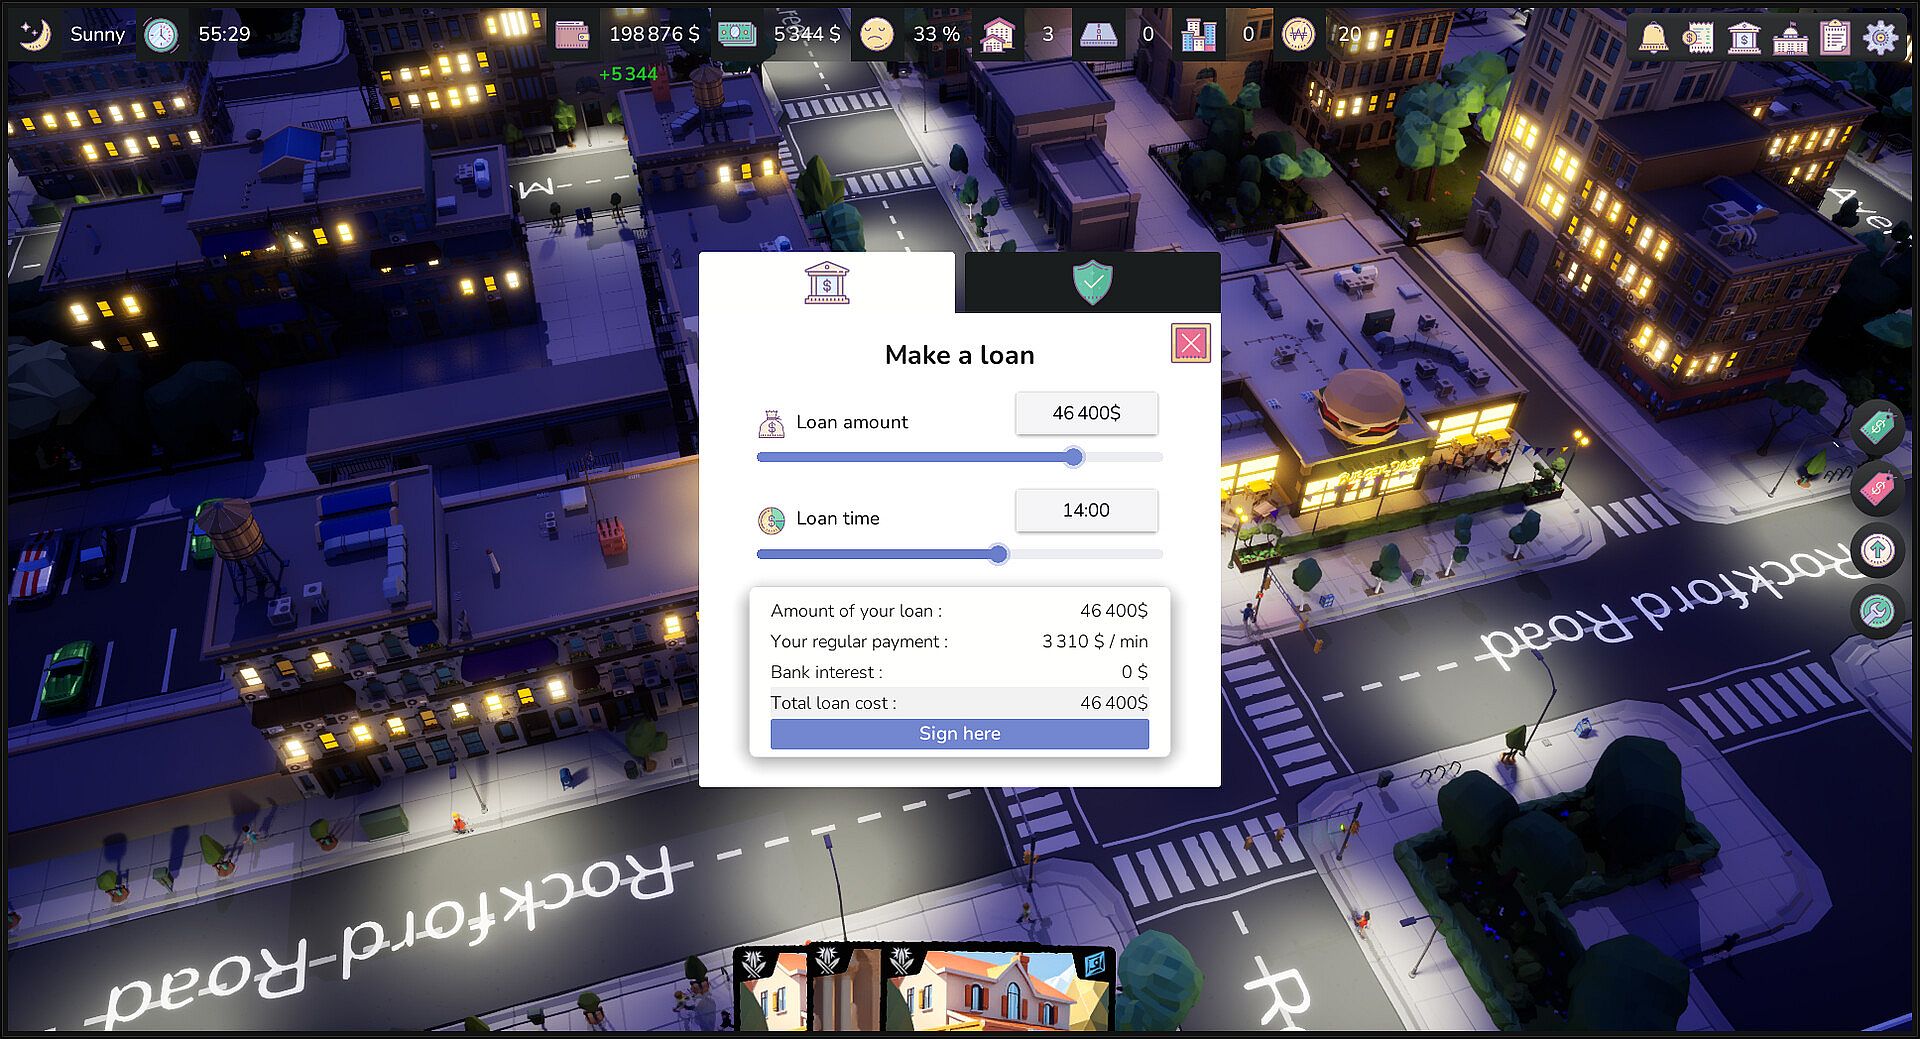Click the game clock icon
1920x1039 pixels.
161,35
